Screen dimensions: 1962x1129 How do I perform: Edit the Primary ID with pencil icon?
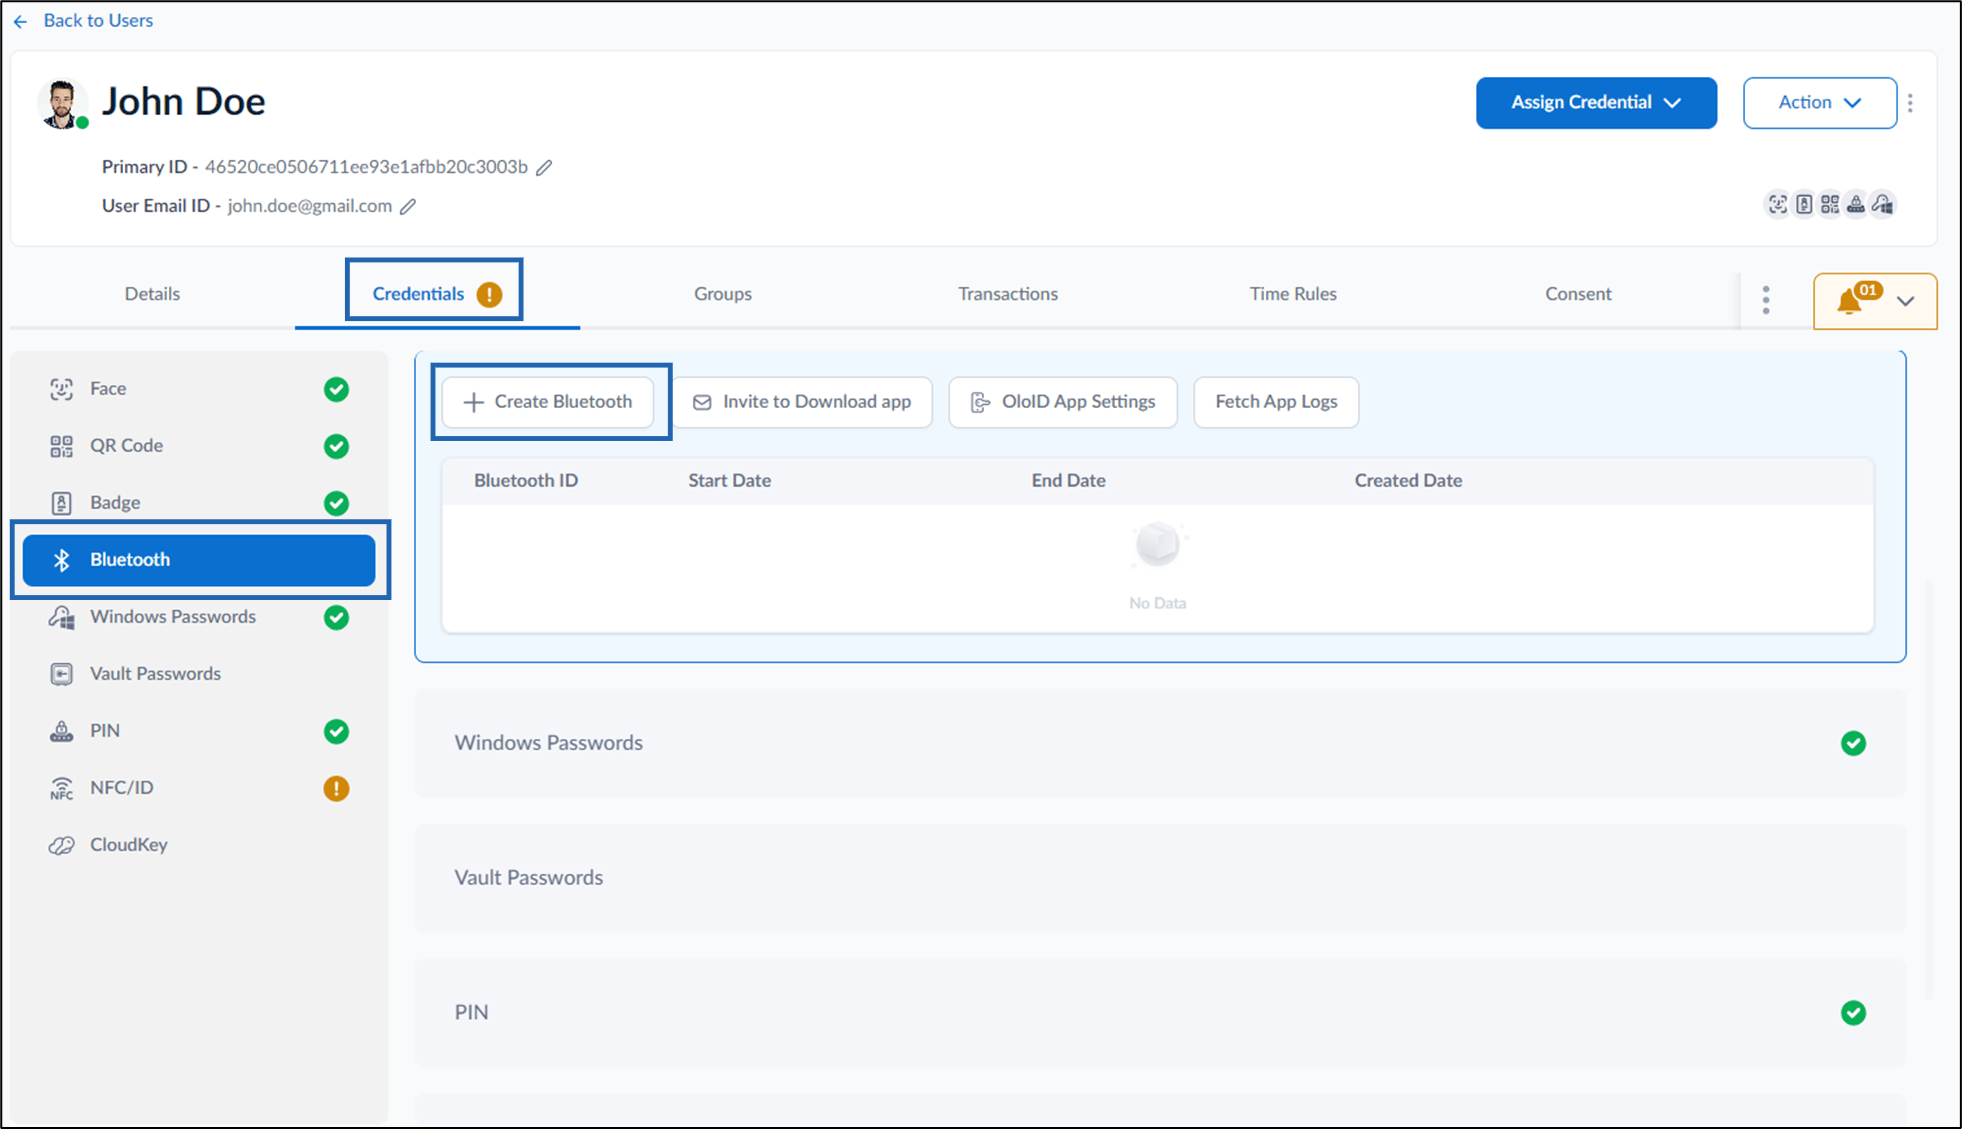(544, 168)
